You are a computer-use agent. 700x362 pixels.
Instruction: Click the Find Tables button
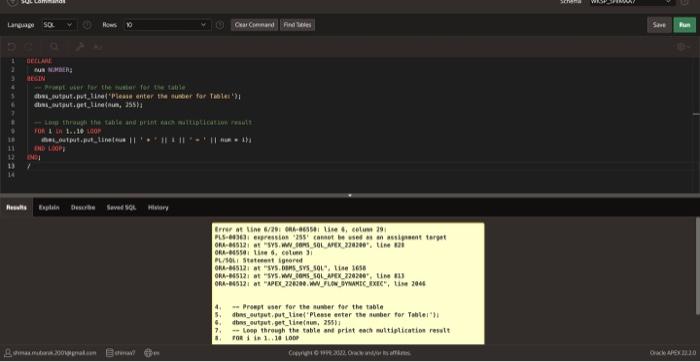297,25
